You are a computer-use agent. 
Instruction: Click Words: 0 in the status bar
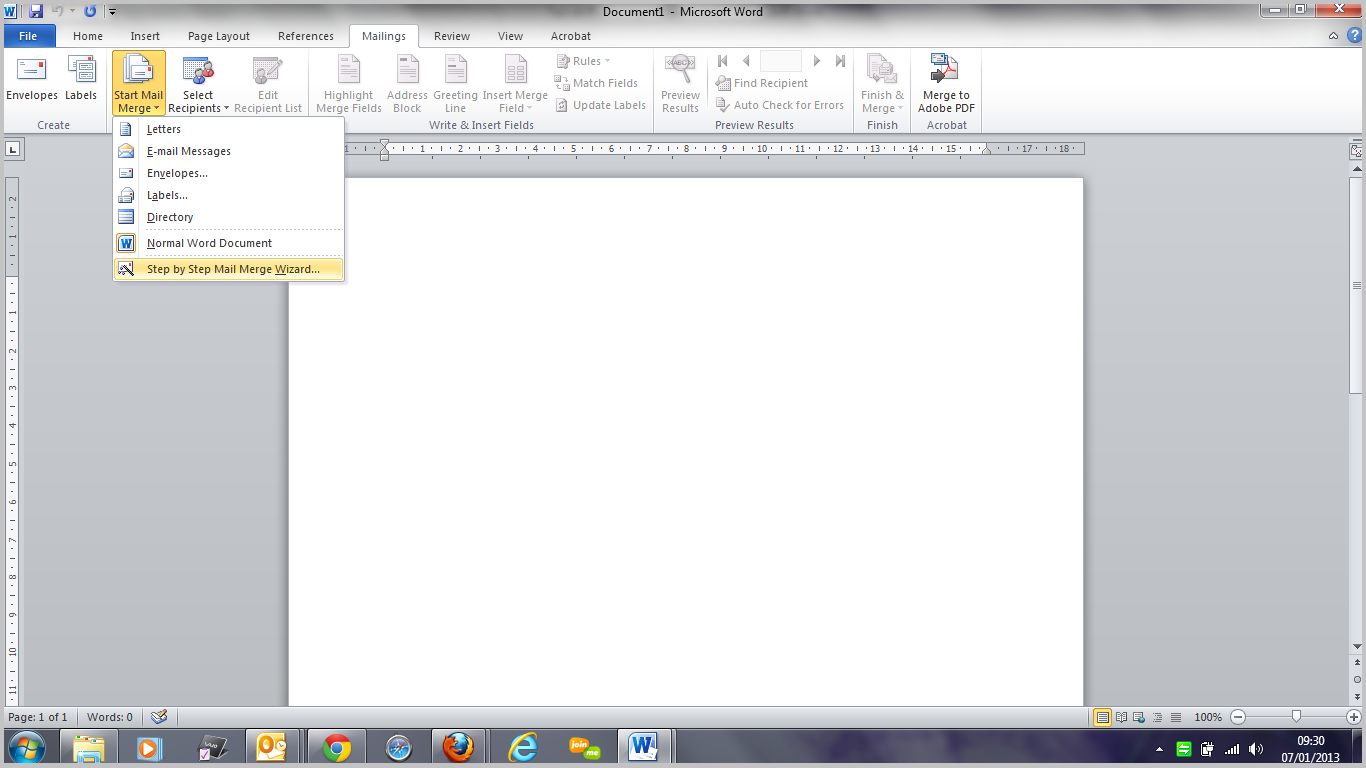tap(110, 717)
